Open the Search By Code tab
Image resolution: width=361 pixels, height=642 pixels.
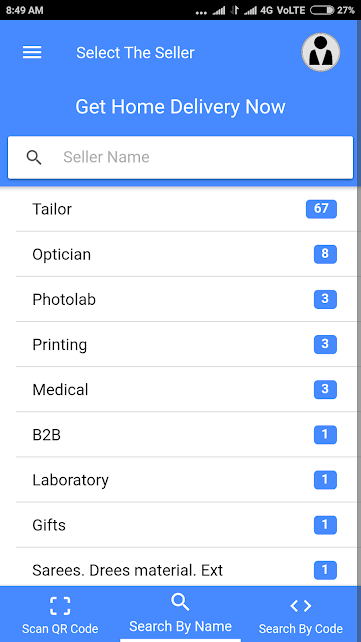tap(301, 614)
